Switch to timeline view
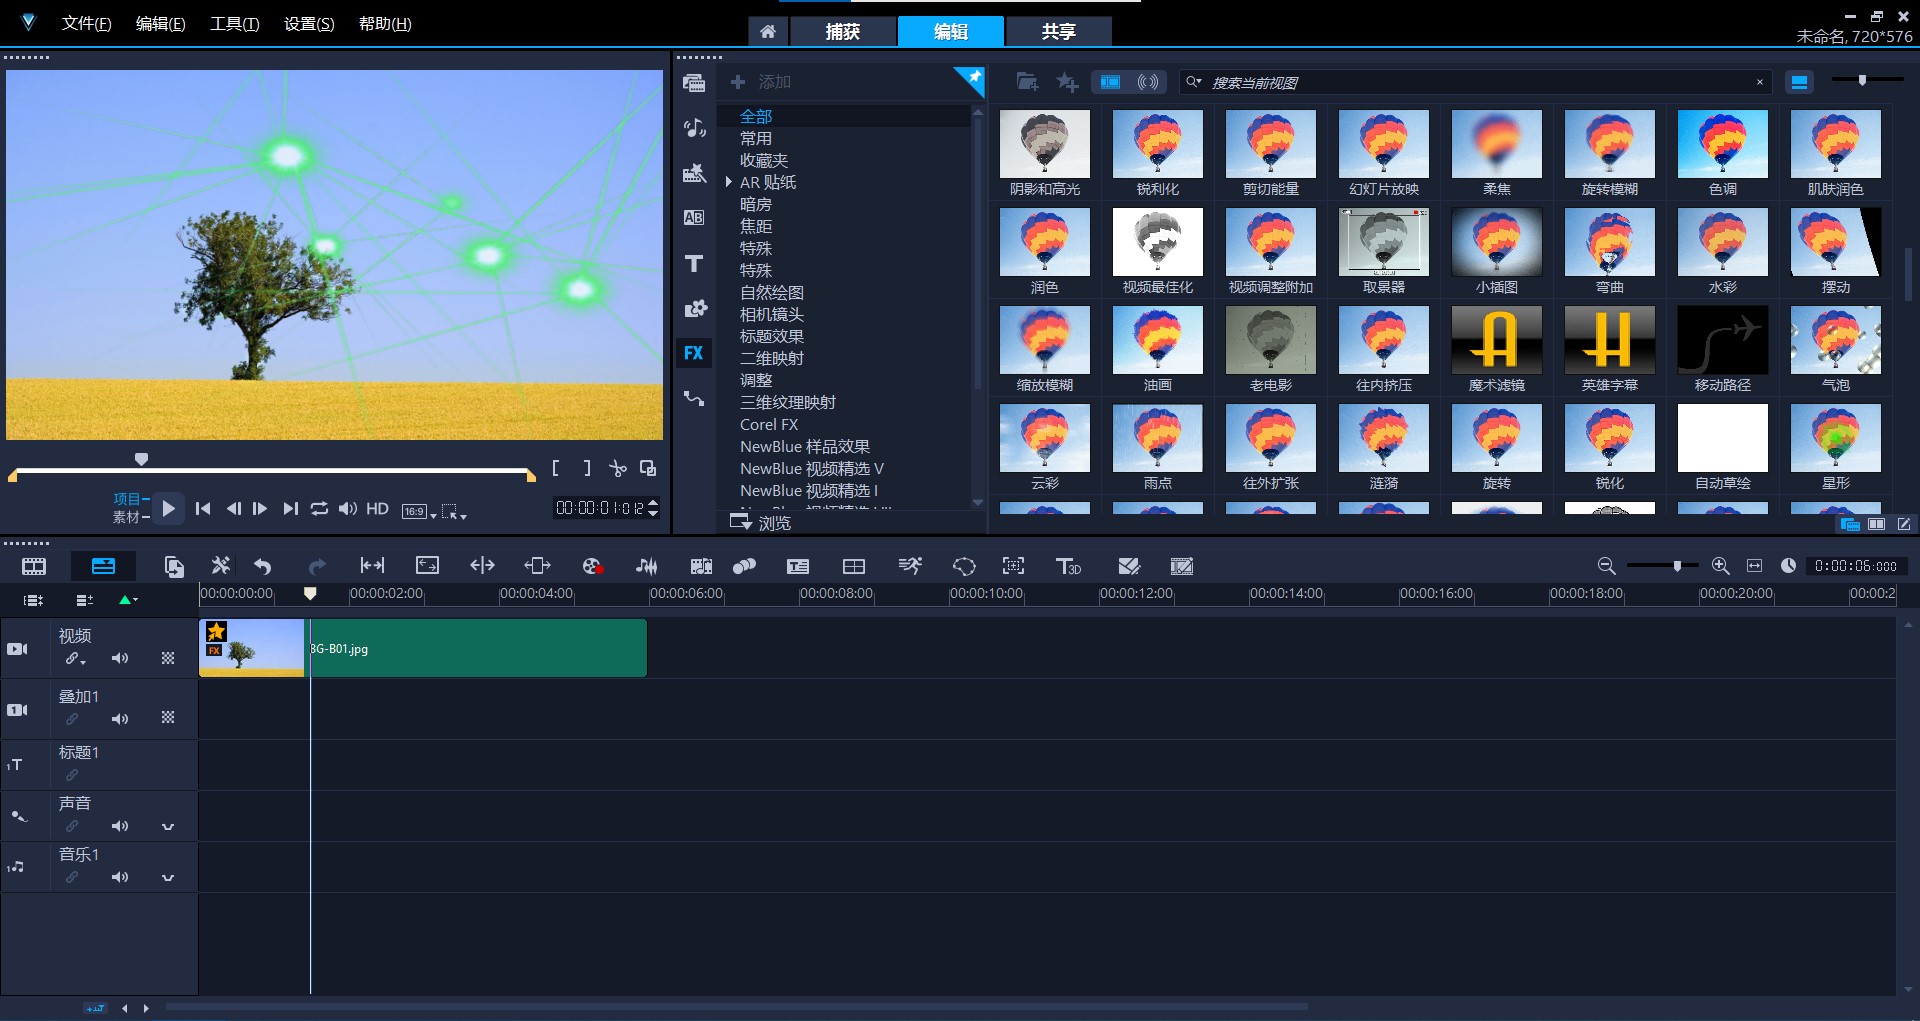This screenshot has width=1920, height=1021. [103, 566]
